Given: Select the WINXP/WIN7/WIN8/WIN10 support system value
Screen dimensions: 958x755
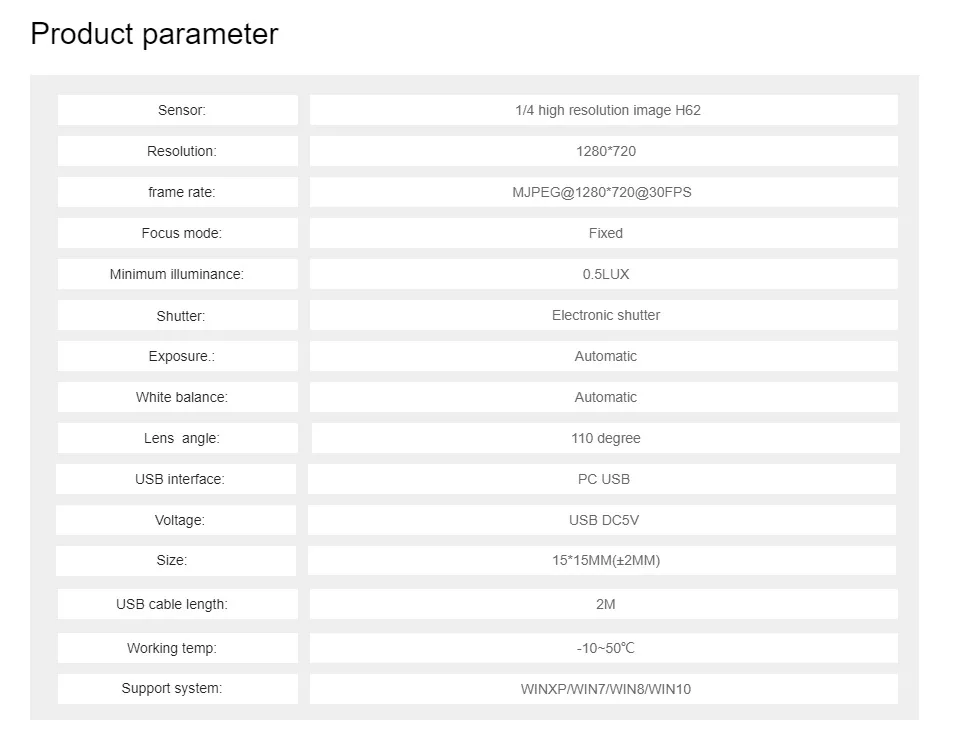Looking at the screenshot, I should [x=605, y=689].
